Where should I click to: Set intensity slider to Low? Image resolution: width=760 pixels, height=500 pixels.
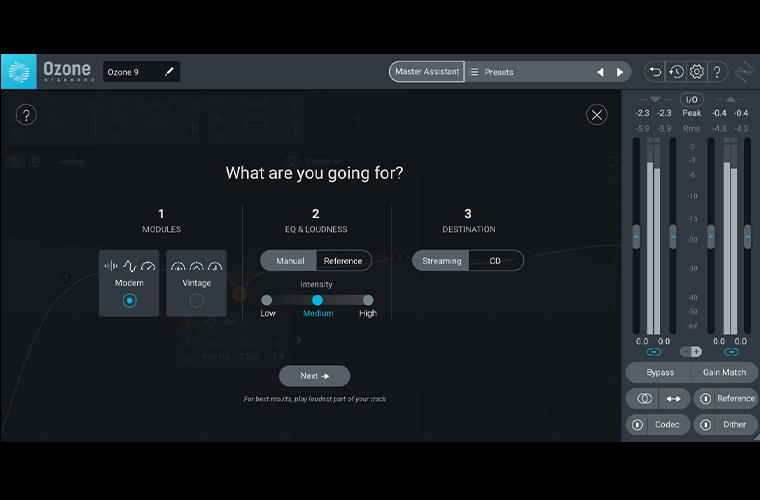coord(267,300)
